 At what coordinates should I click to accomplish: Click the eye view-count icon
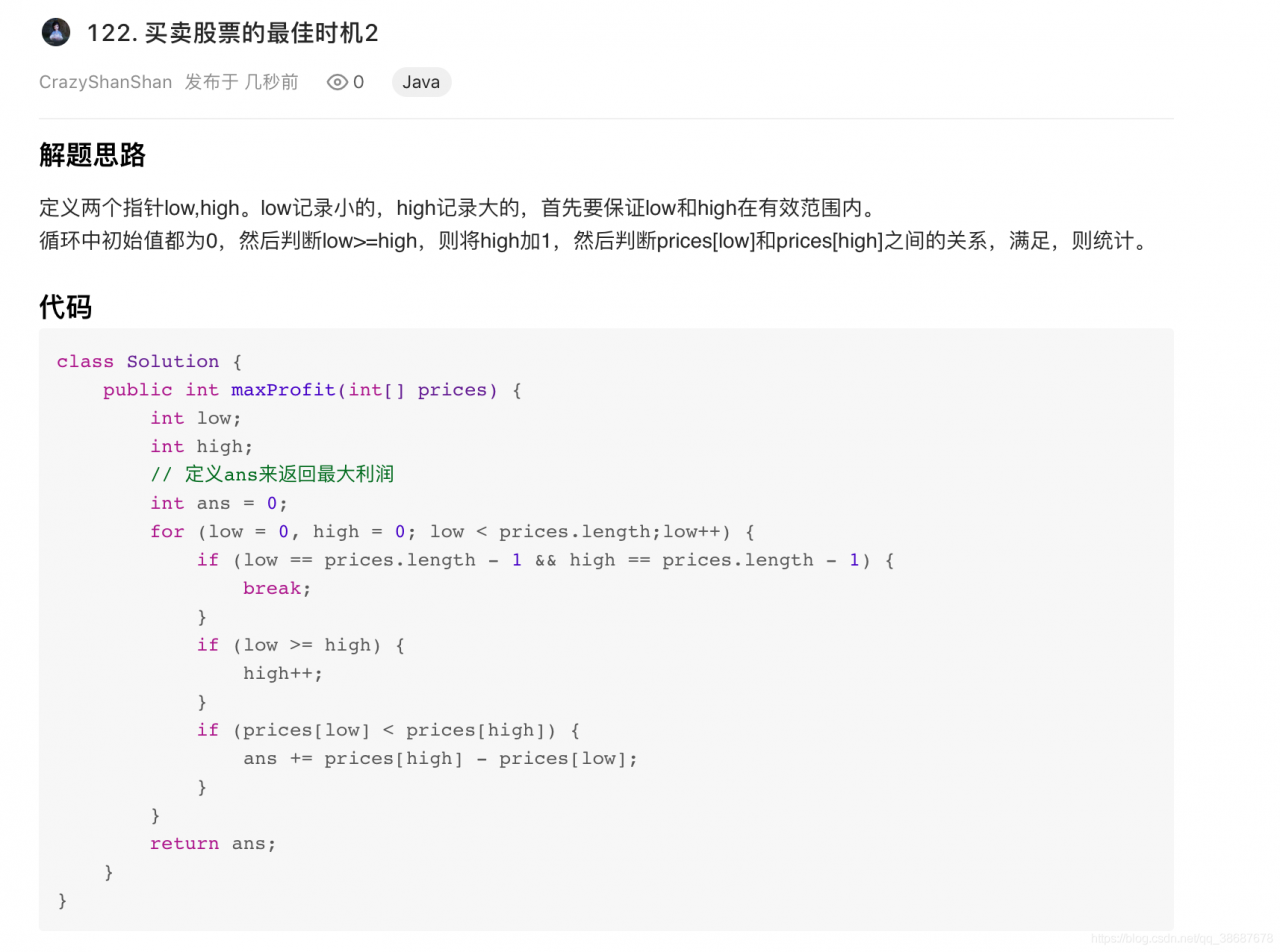(338, 82)
